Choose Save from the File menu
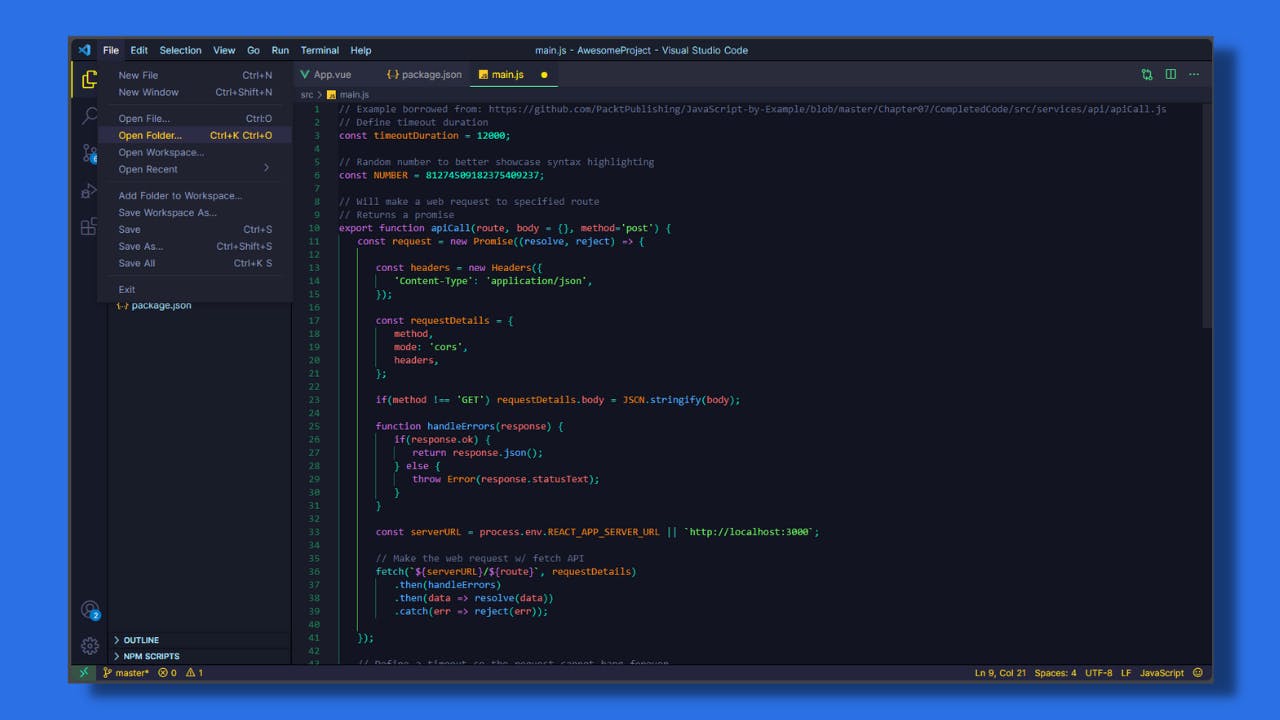Image resolution: width=1280 pixels, height=720 pixels. click(x=195, y=229)
